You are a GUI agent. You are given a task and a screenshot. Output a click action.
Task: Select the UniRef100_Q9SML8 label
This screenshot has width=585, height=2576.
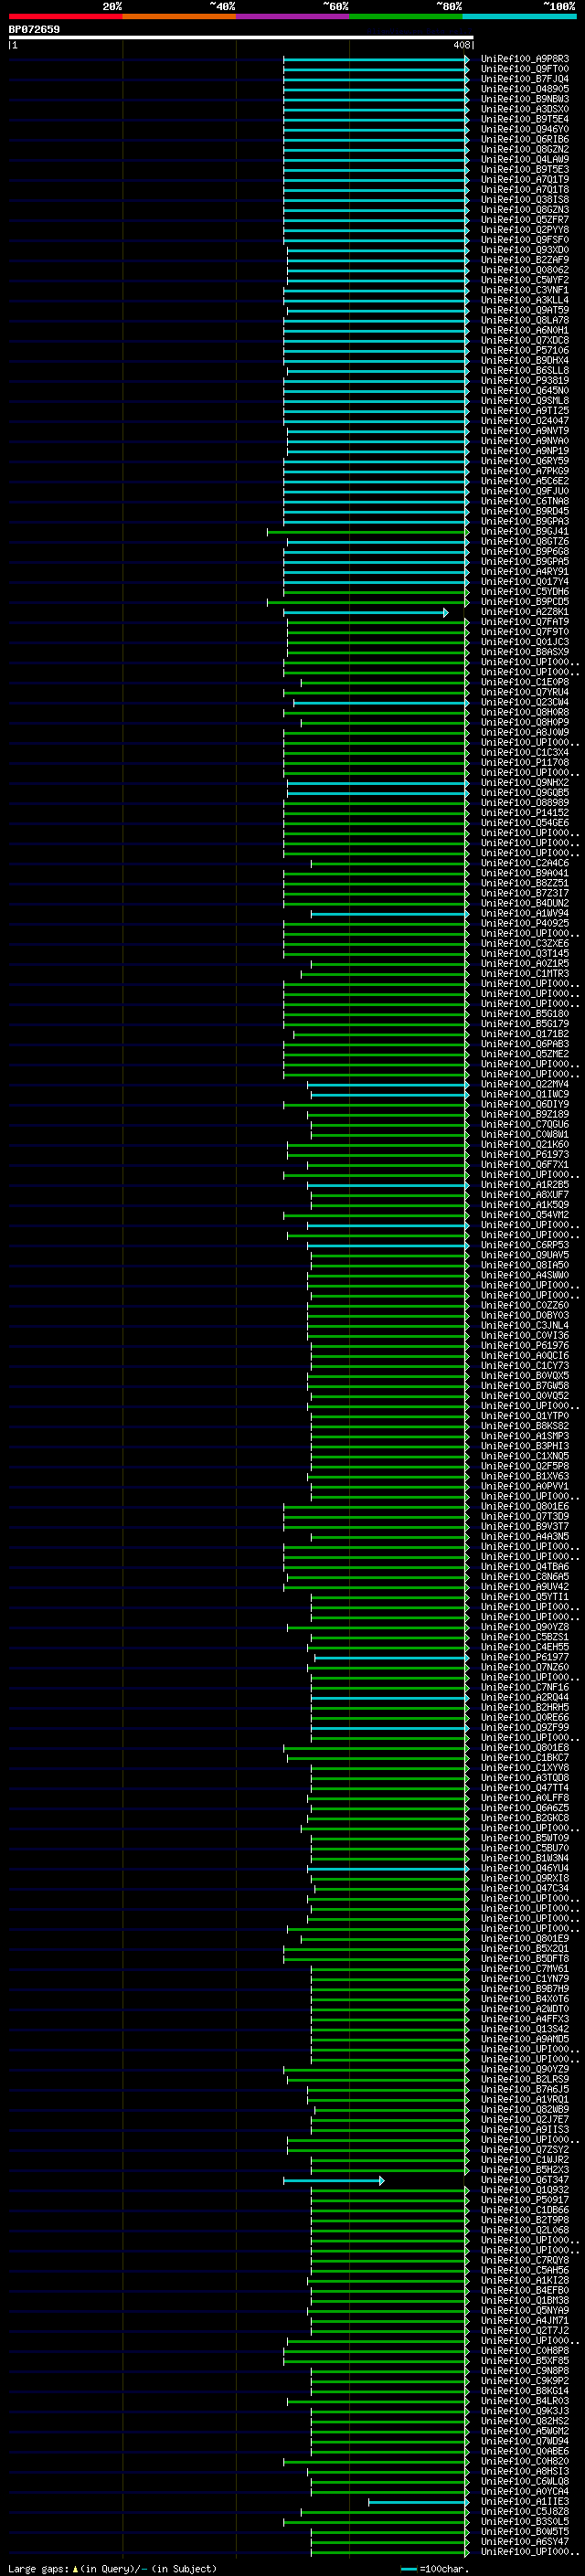tap(525, 400)
